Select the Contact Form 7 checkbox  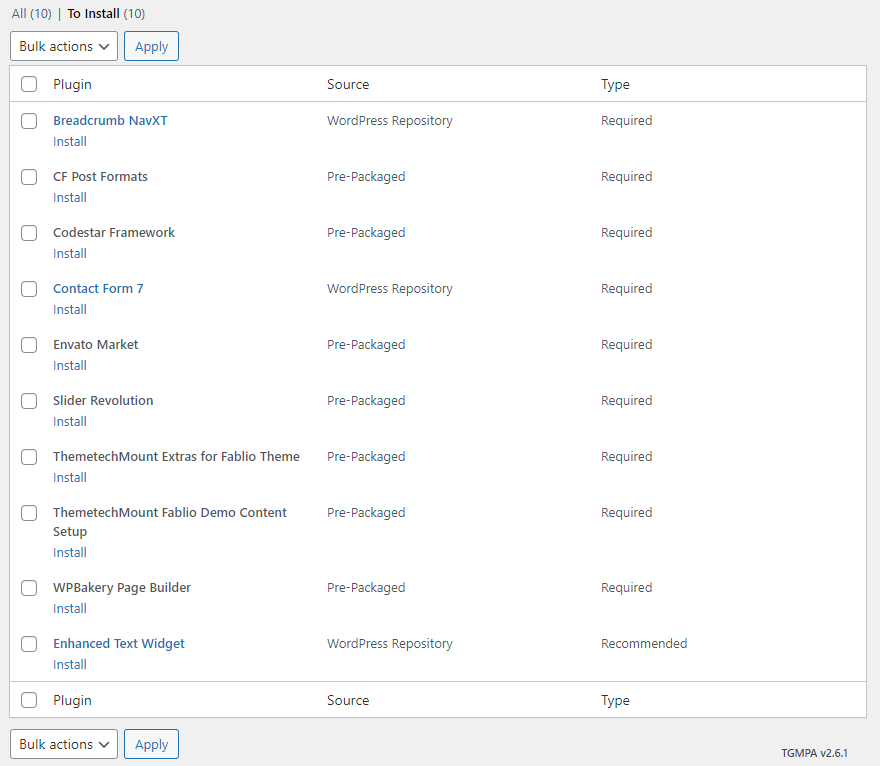point(29,289)
